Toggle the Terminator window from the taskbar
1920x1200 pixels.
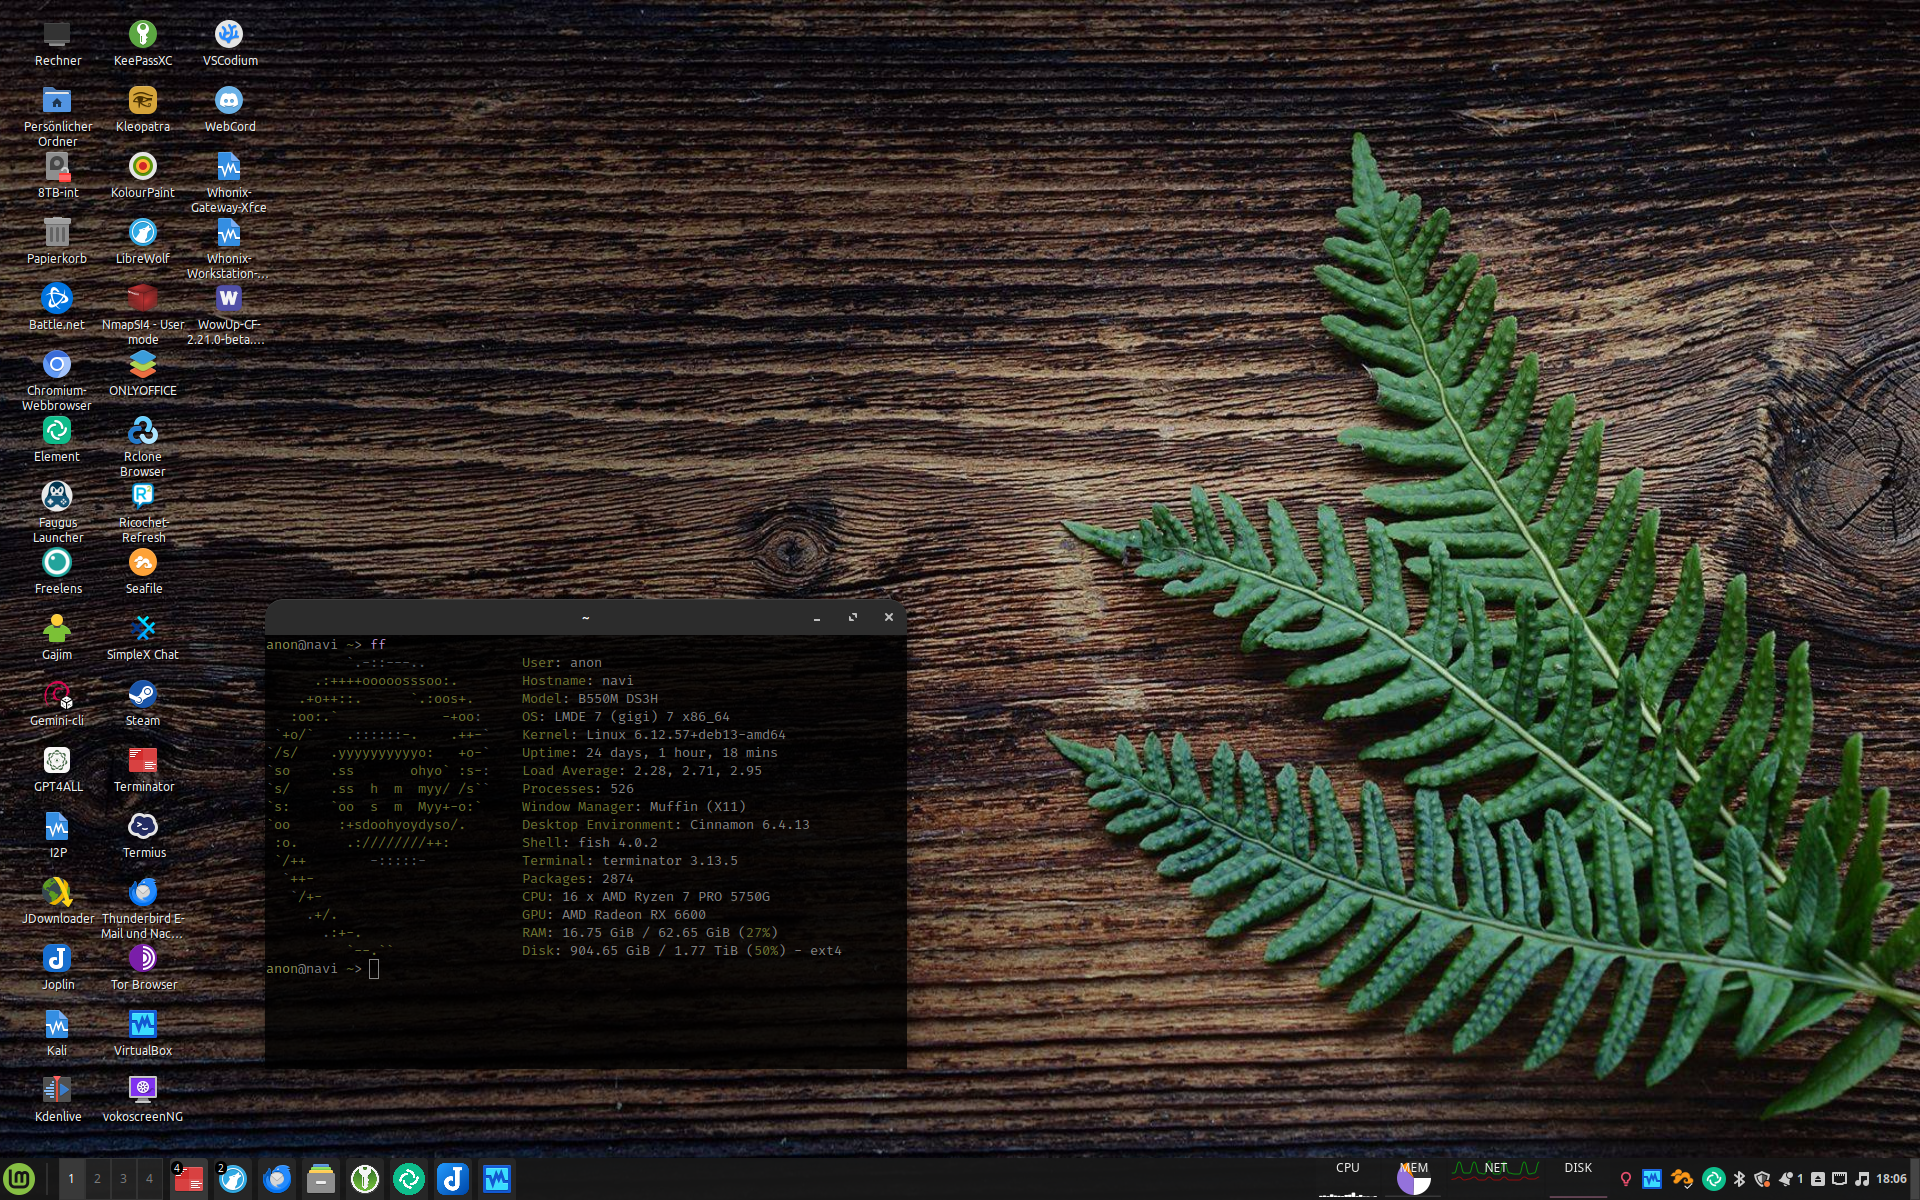pos(189,1179)
